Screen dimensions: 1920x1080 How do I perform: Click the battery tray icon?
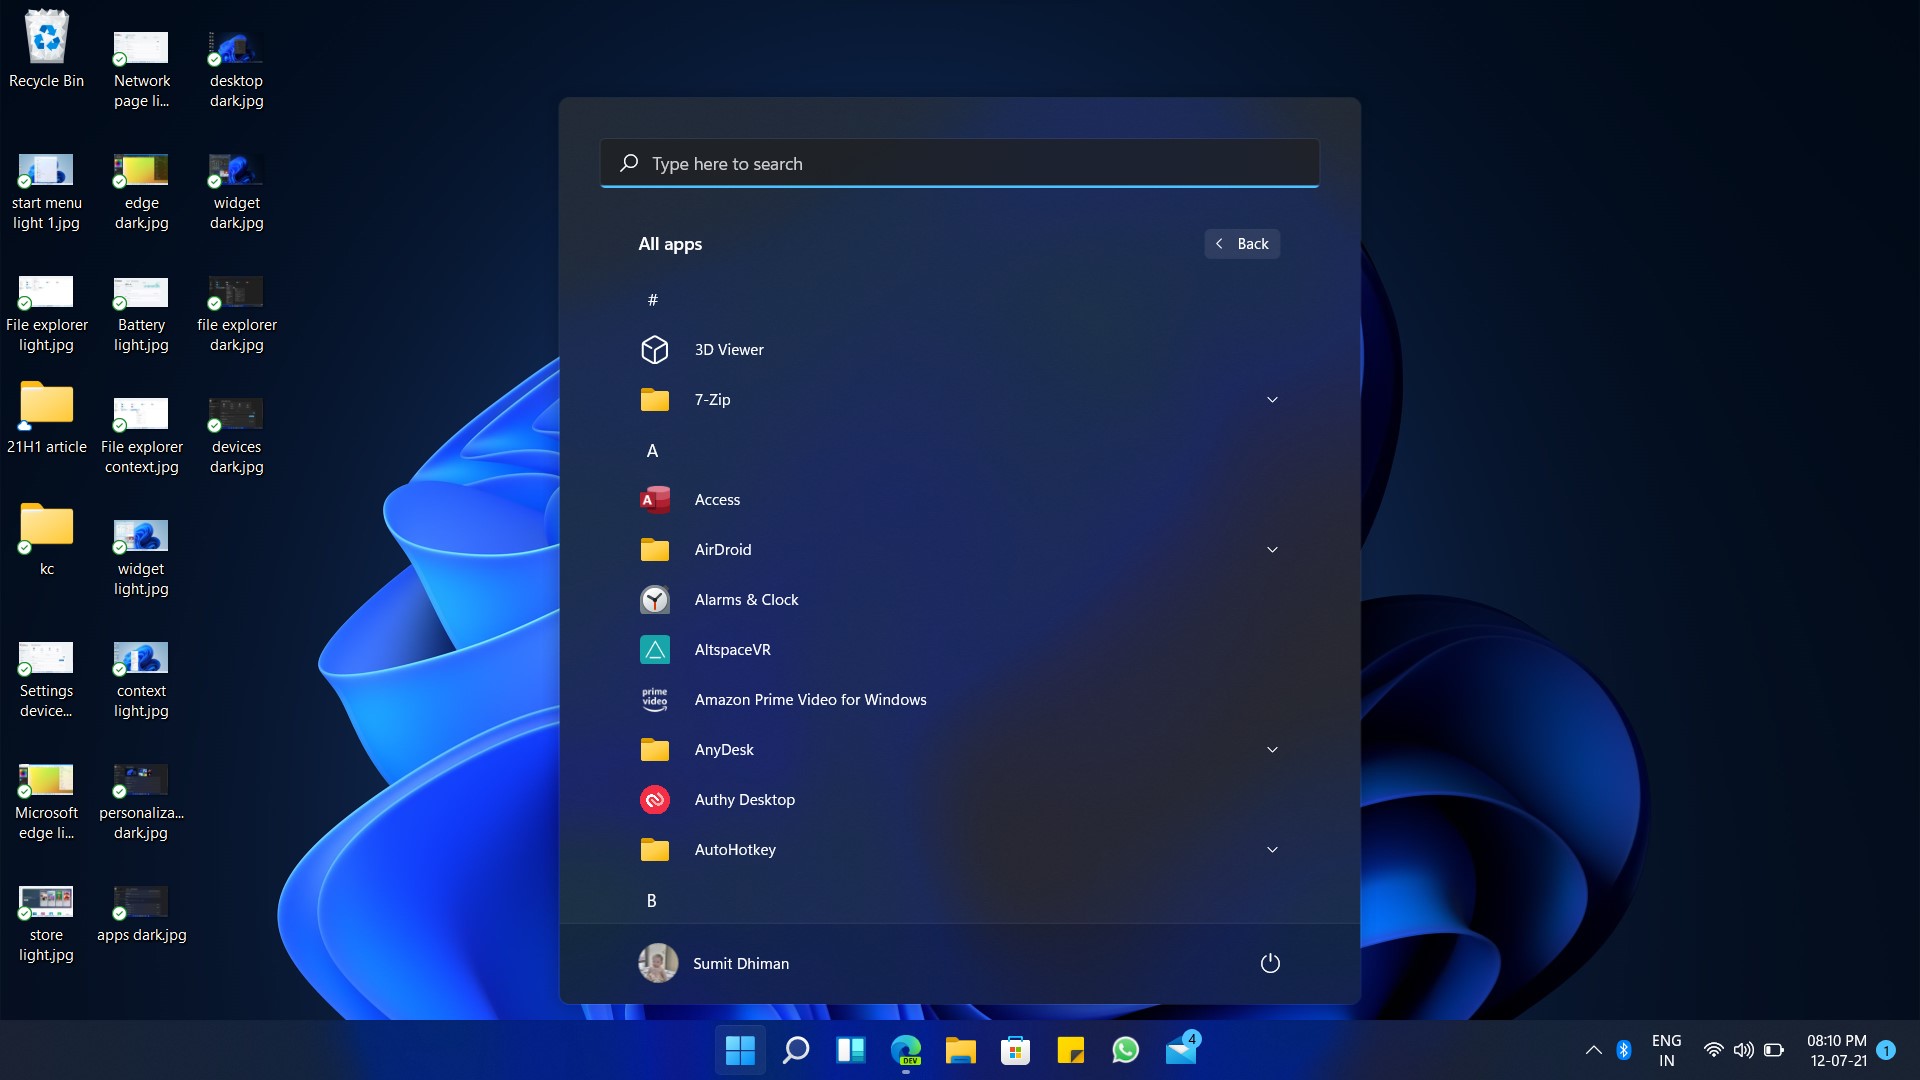click(x=1774, y=1050)
